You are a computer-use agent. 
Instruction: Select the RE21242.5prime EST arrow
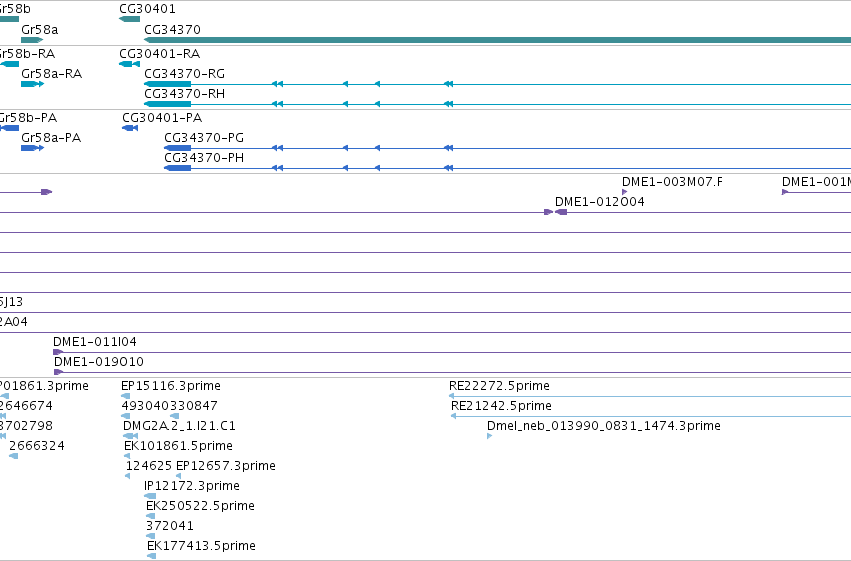(x=454, y=416)
